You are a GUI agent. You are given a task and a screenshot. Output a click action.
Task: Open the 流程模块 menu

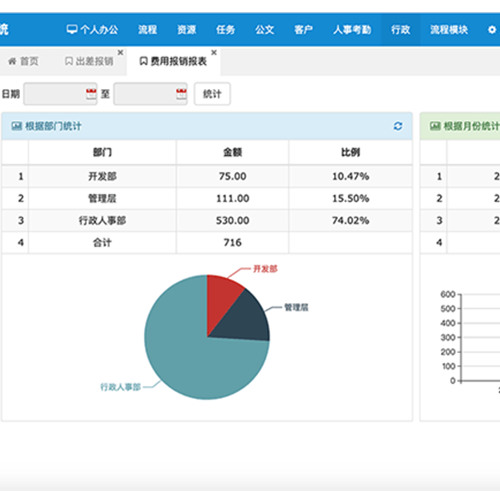[x=449, y=30]
